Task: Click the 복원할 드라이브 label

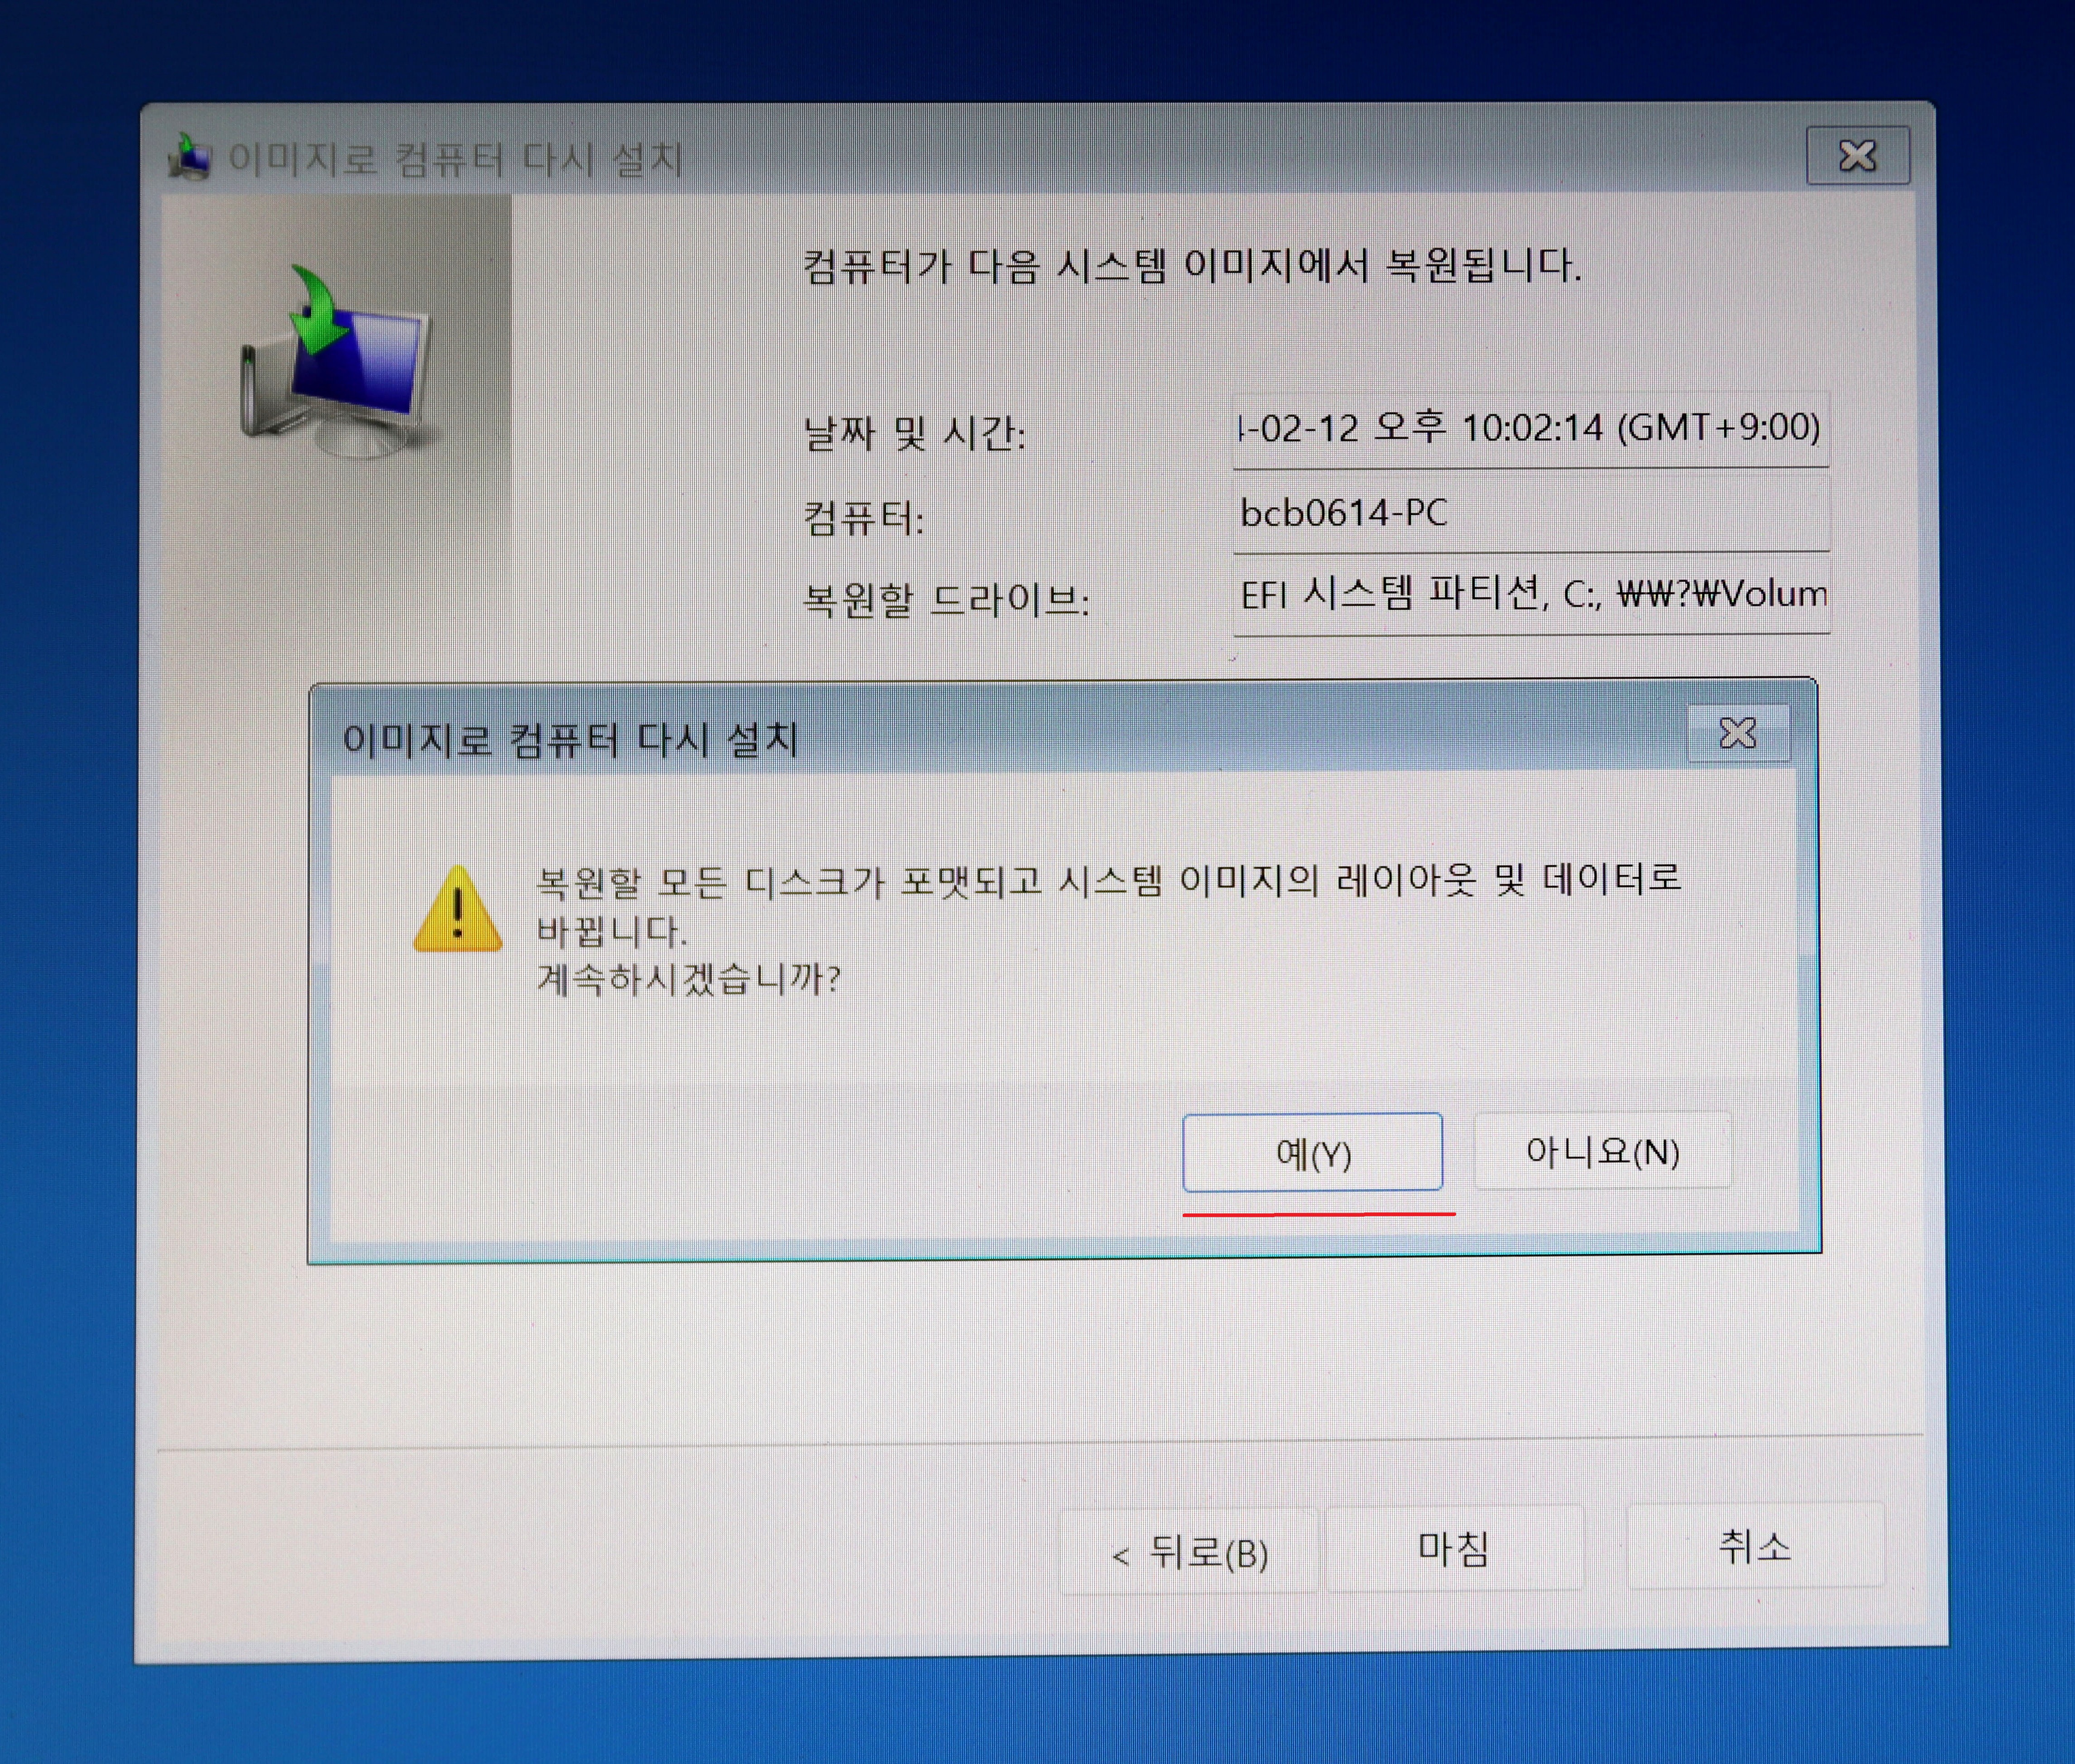Action: 946,600
